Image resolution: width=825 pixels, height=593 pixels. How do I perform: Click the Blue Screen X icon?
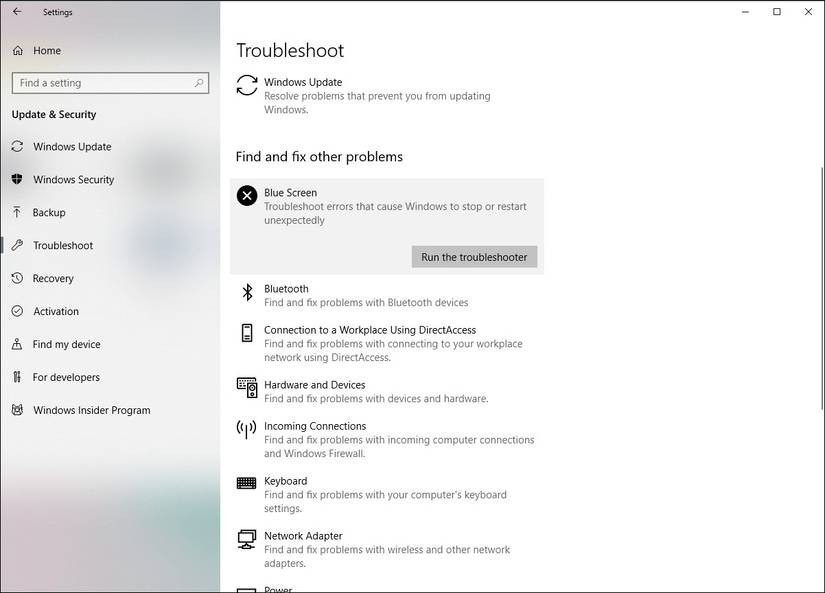(x=247, y=196)
